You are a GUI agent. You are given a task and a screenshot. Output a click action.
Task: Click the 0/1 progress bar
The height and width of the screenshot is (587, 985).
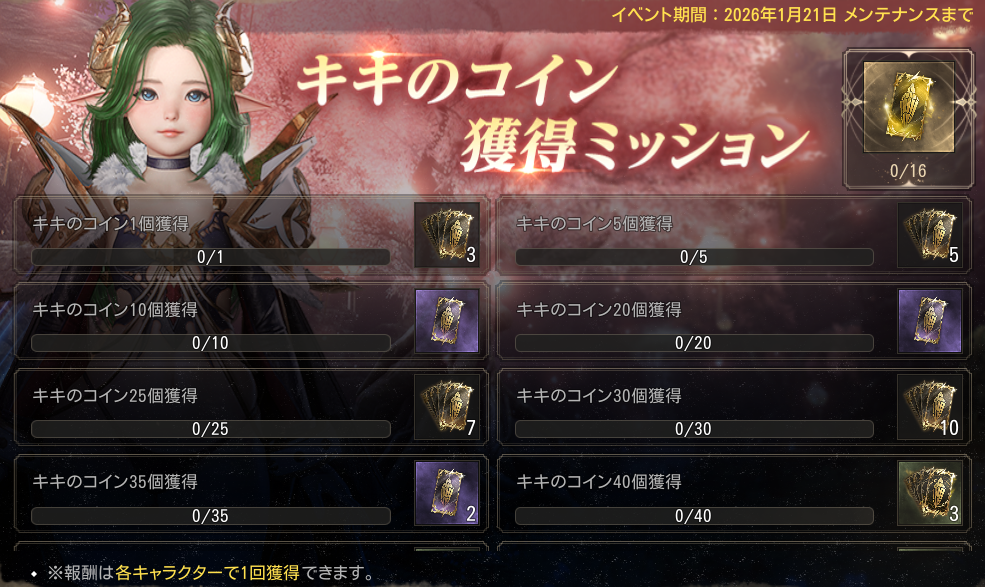pos(210,256)
